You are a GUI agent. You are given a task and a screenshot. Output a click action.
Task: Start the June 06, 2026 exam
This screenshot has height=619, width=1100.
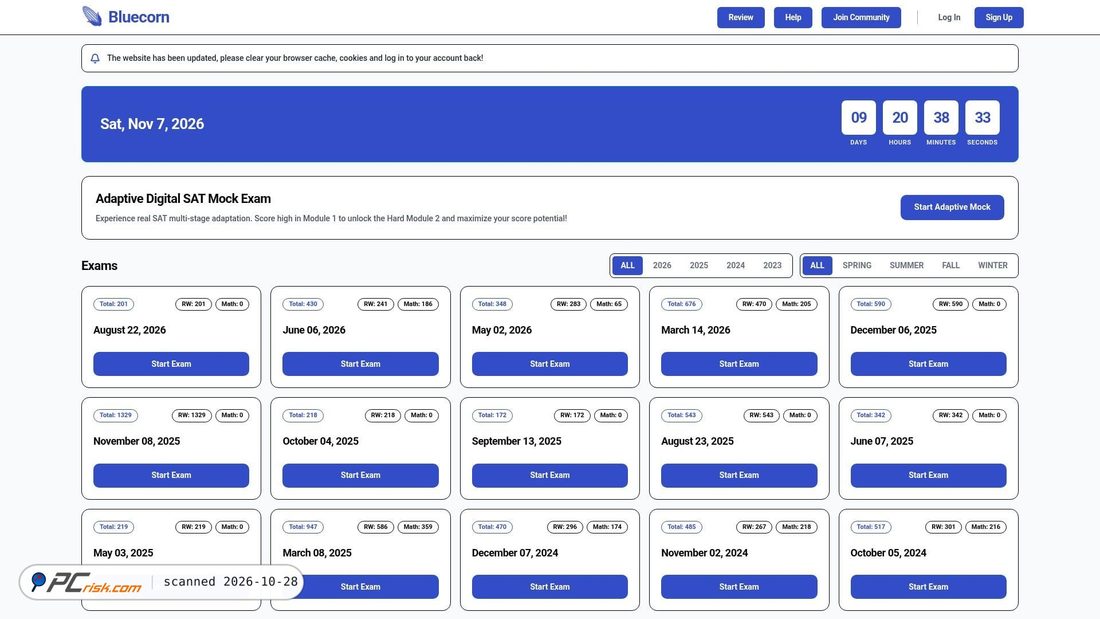361,364
